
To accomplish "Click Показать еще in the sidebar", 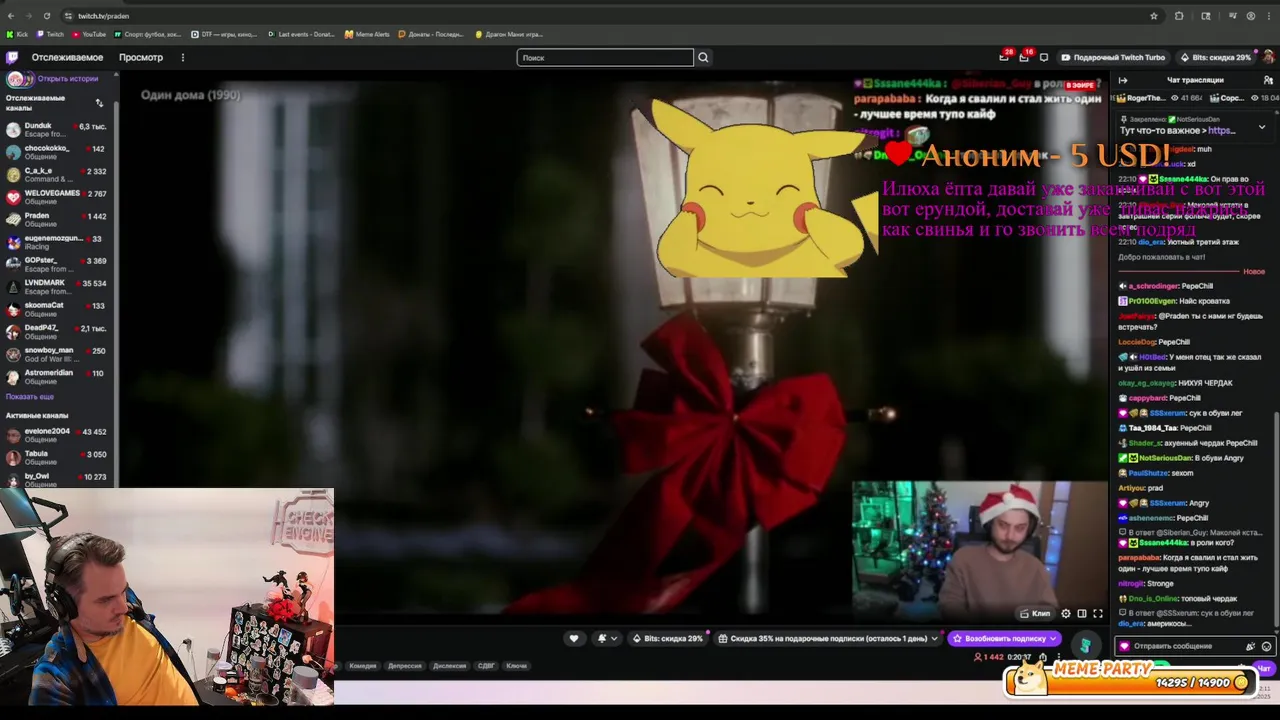I will (30, 397).
